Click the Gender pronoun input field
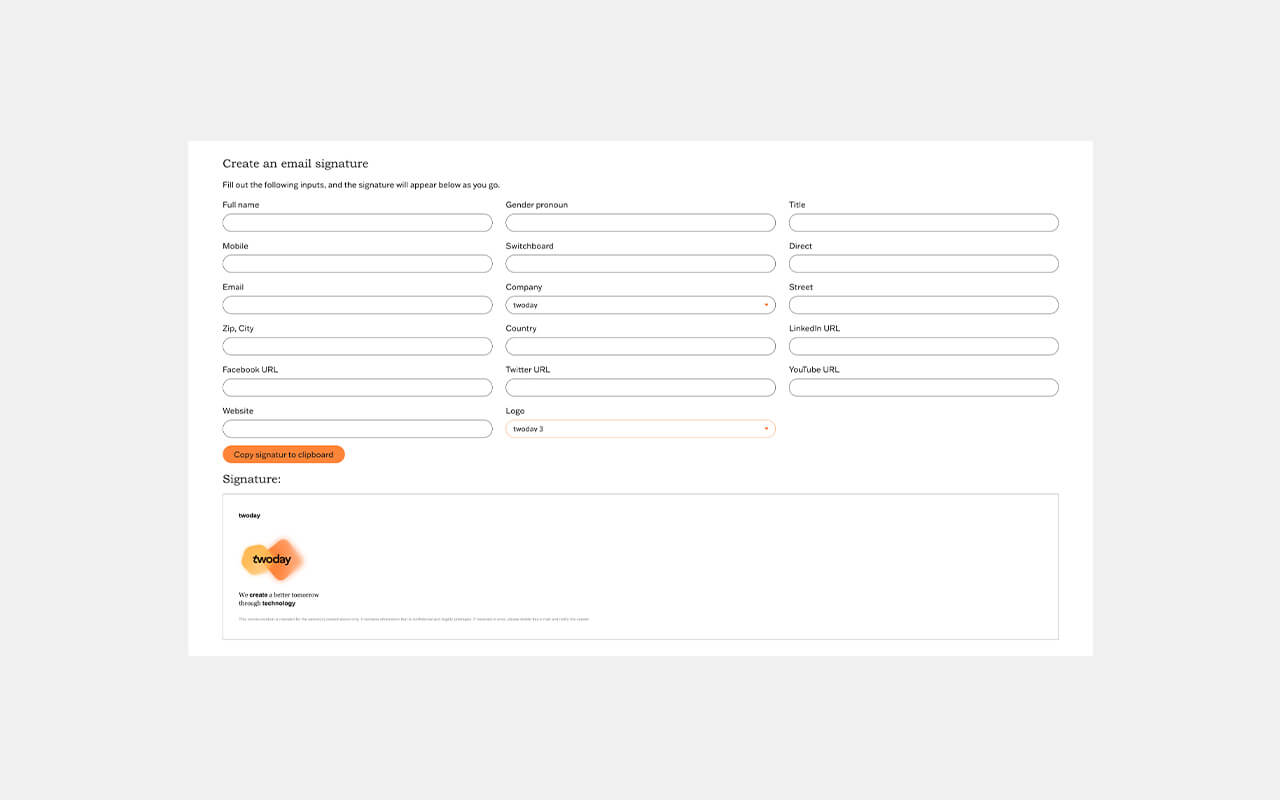The image size is (1280, 800). 640,222
